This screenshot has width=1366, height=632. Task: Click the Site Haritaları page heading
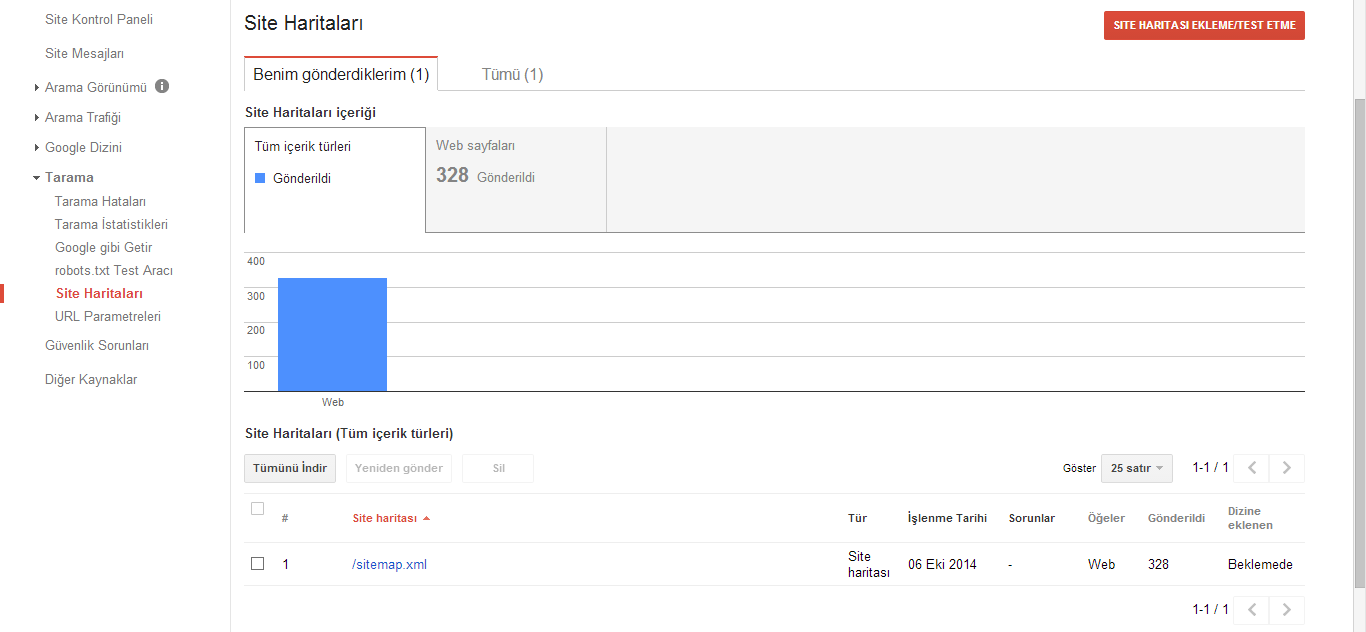point(304,22)
